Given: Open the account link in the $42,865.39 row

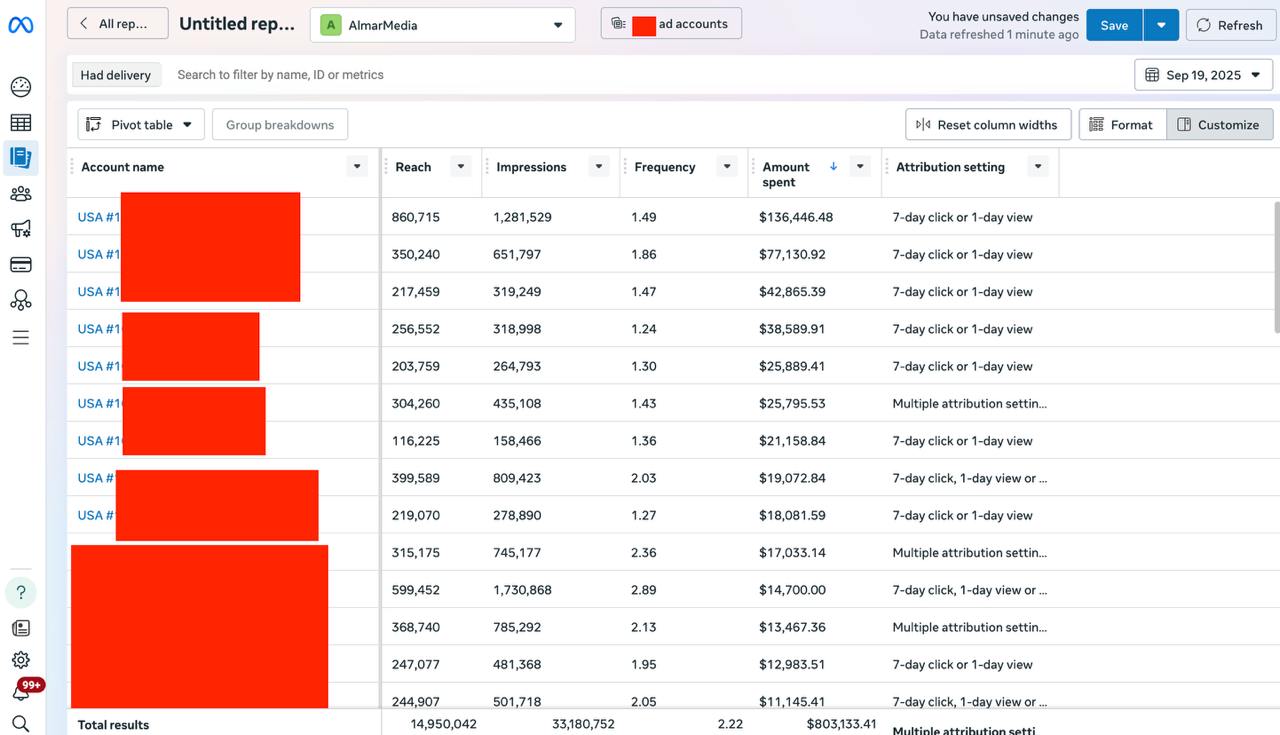Looking at the screenshot, I should [99, 292].
